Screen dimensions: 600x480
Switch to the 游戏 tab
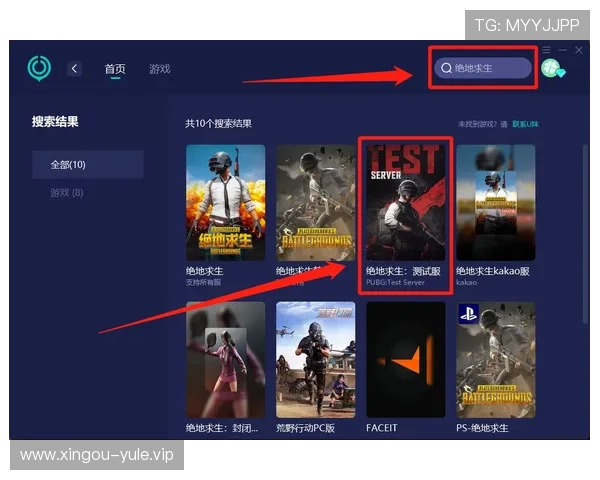[x=160, y=69]
